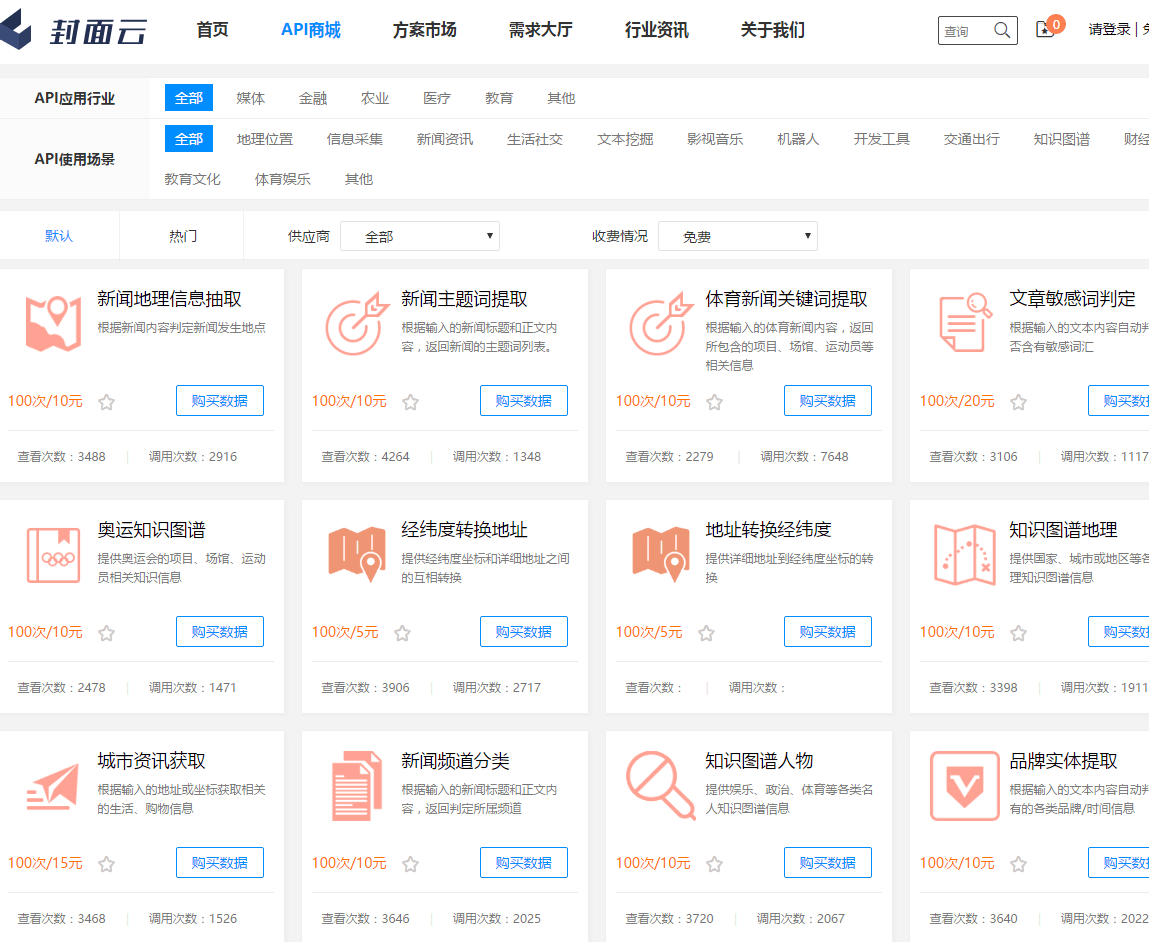This screenshot has height=942, width=1149.
Task: Click 购买数据 for 体育新闻关键词提取
Action: click(x=827, y=400)
